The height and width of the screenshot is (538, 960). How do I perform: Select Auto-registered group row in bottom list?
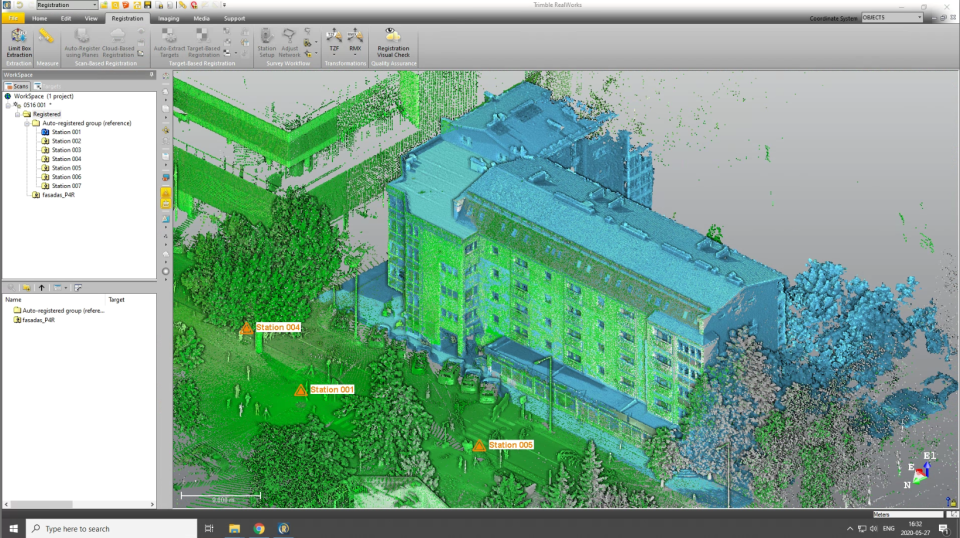(x=59, y=311)
